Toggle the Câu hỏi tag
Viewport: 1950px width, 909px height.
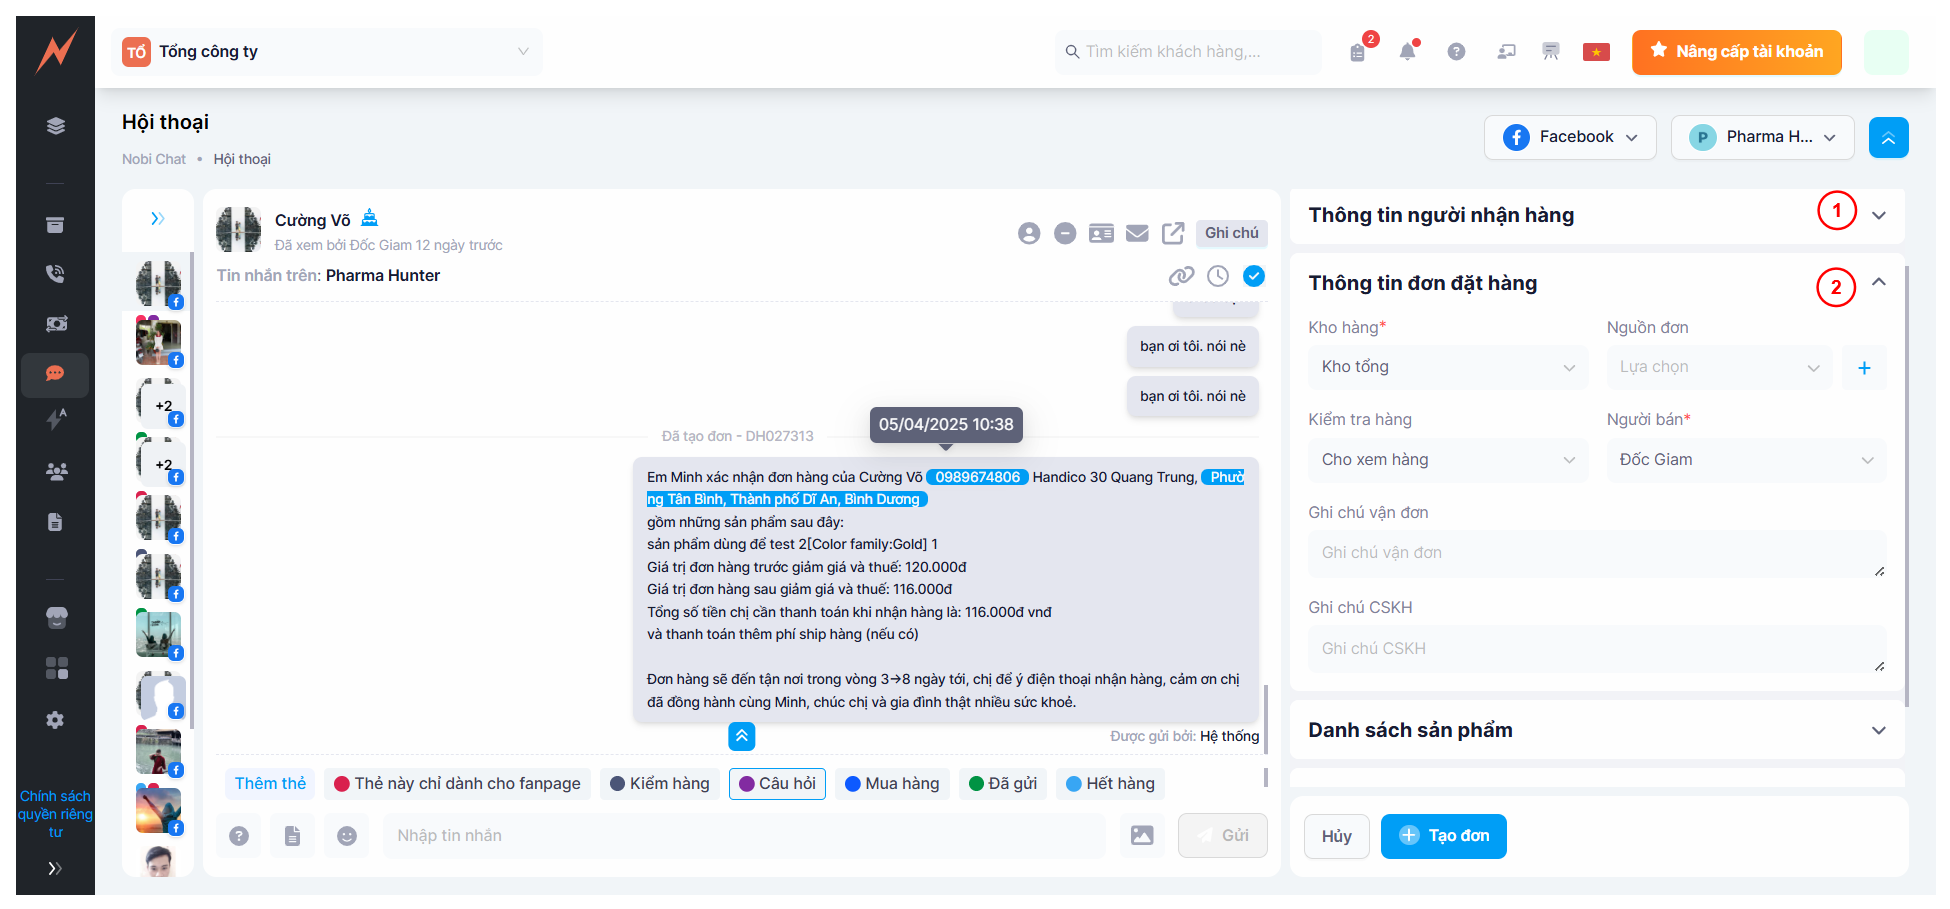(x=777, y=784)
